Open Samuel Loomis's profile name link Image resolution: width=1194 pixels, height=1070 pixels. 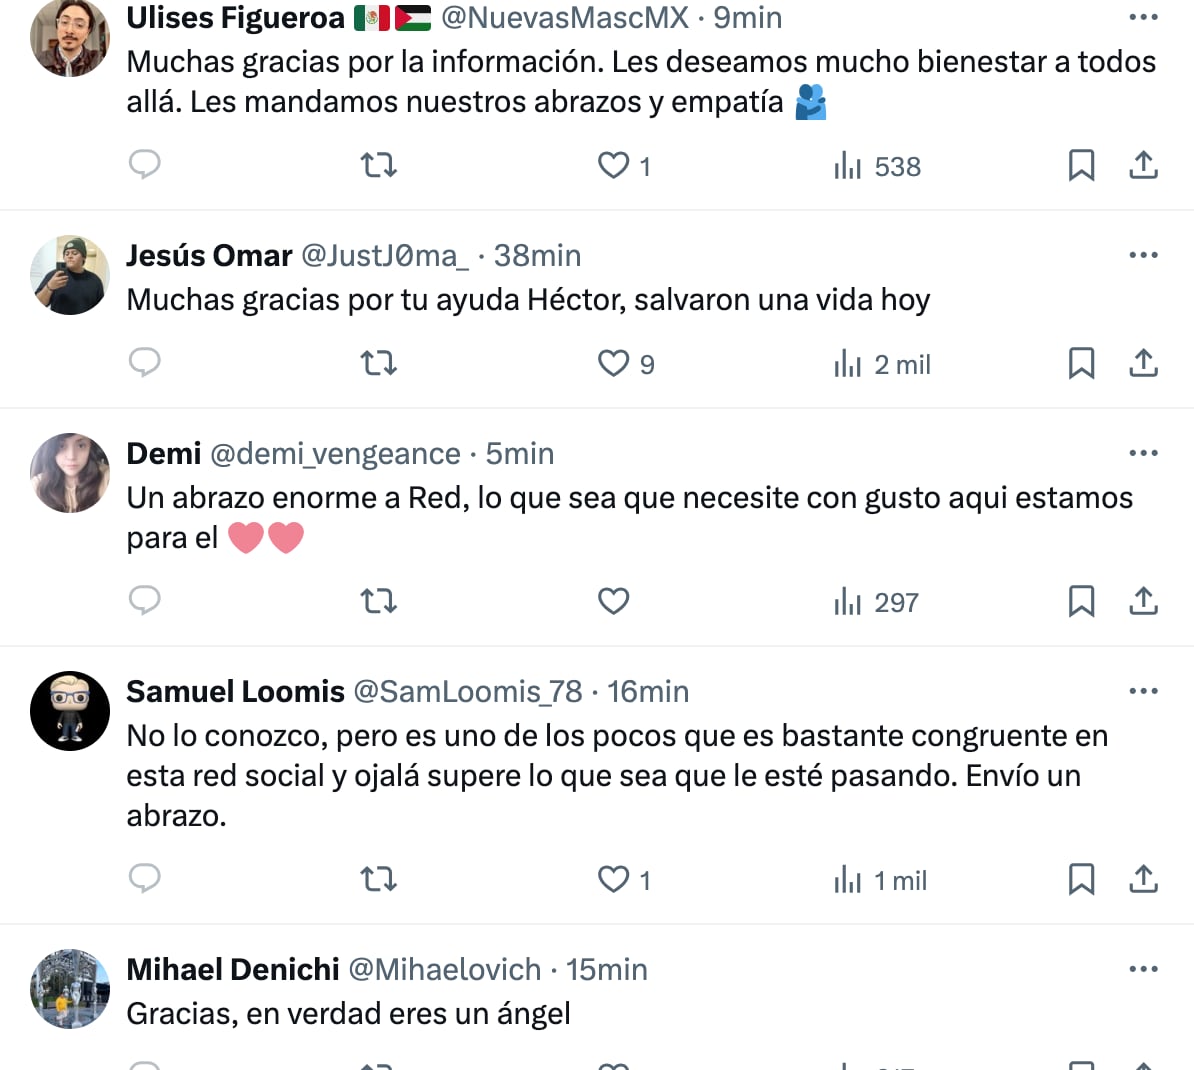[x=235, y=691]
